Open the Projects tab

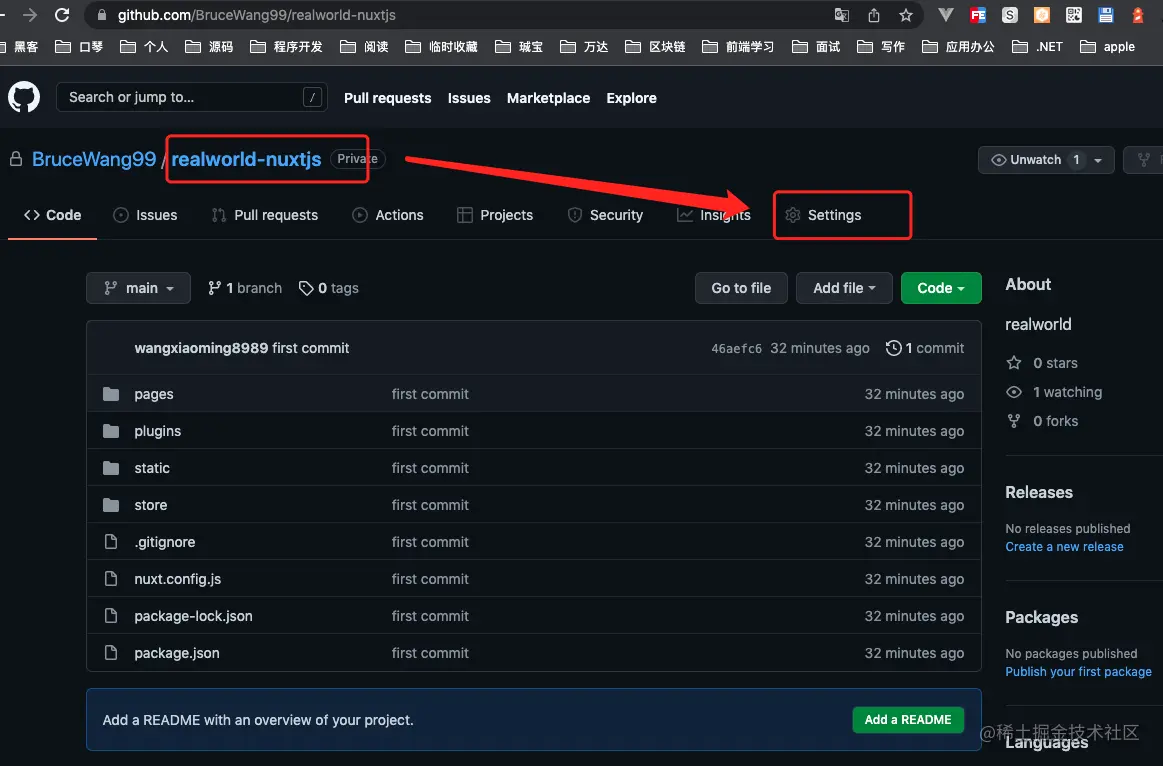[x=495, y=215]
